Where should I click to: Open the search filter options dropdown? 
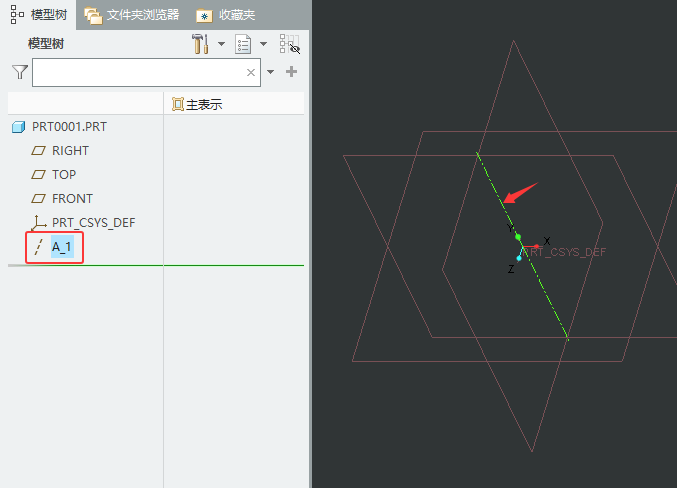coord(271,72)
